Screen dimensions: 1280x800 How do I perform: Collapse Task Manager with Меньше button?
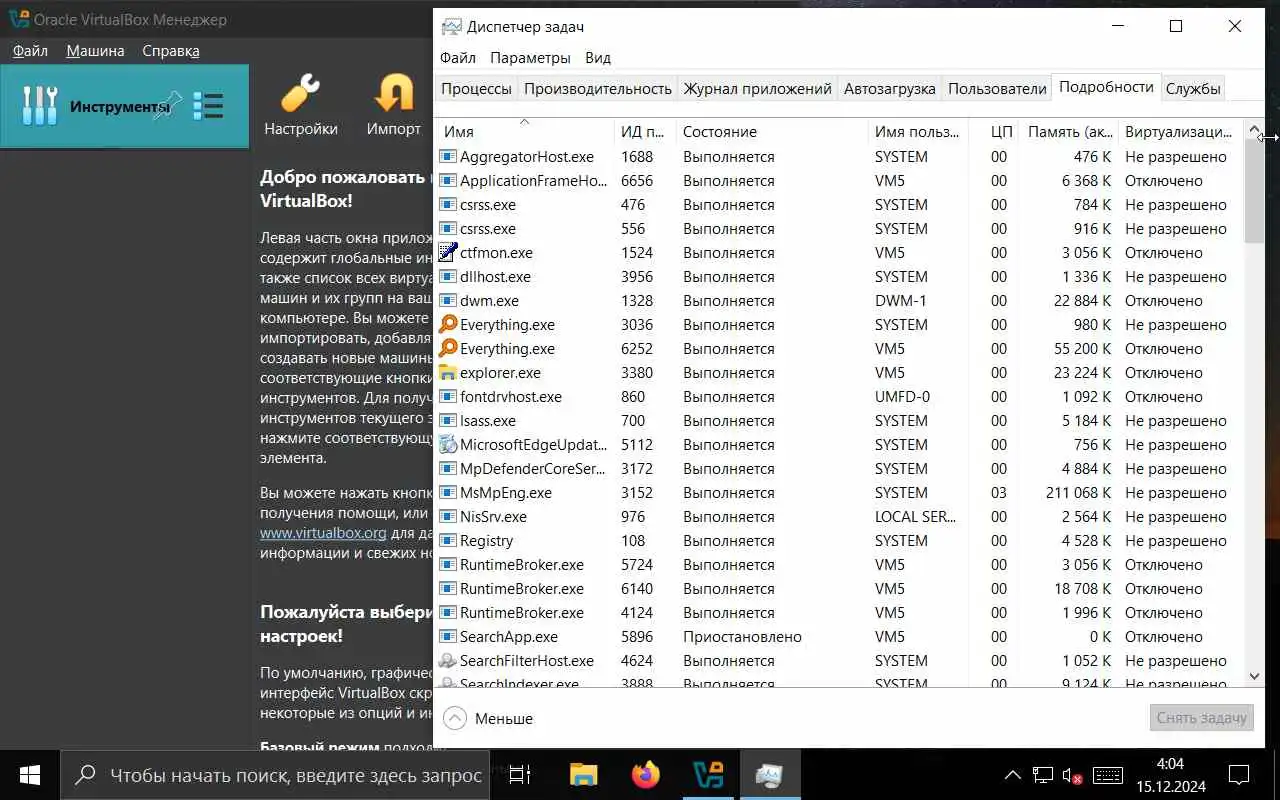tap(488, 718)
